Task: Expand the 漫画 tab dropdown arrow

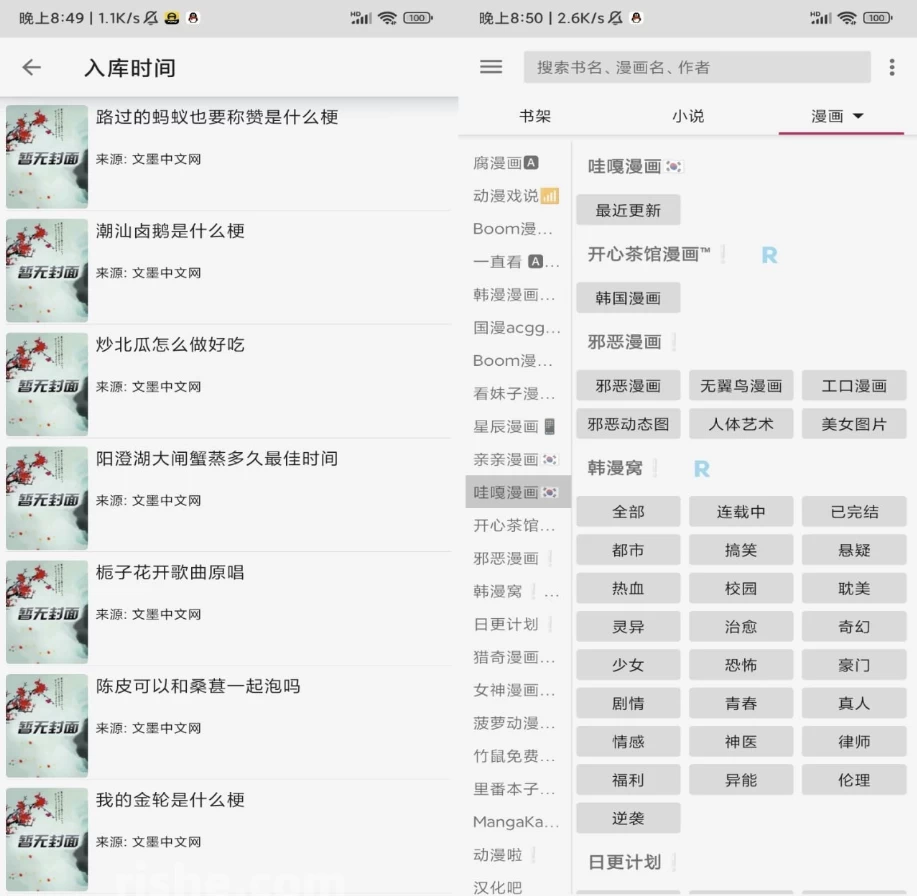Action: [858, 116]
